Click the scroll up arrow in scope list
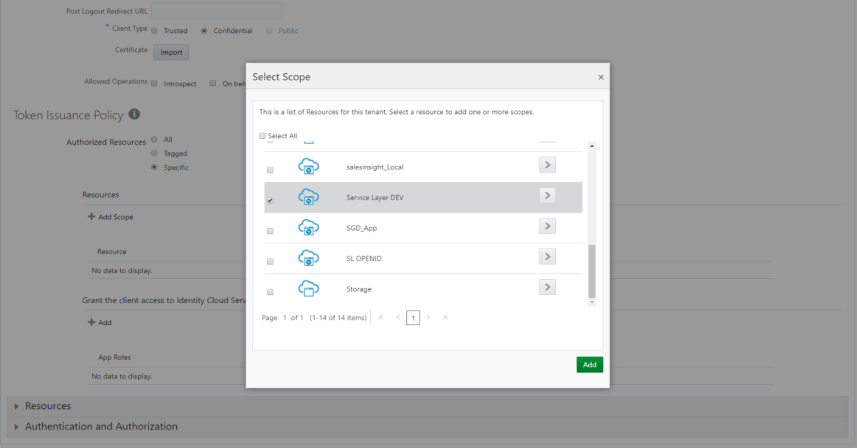The height and width of the screenshot is (448, 857). 592,146
